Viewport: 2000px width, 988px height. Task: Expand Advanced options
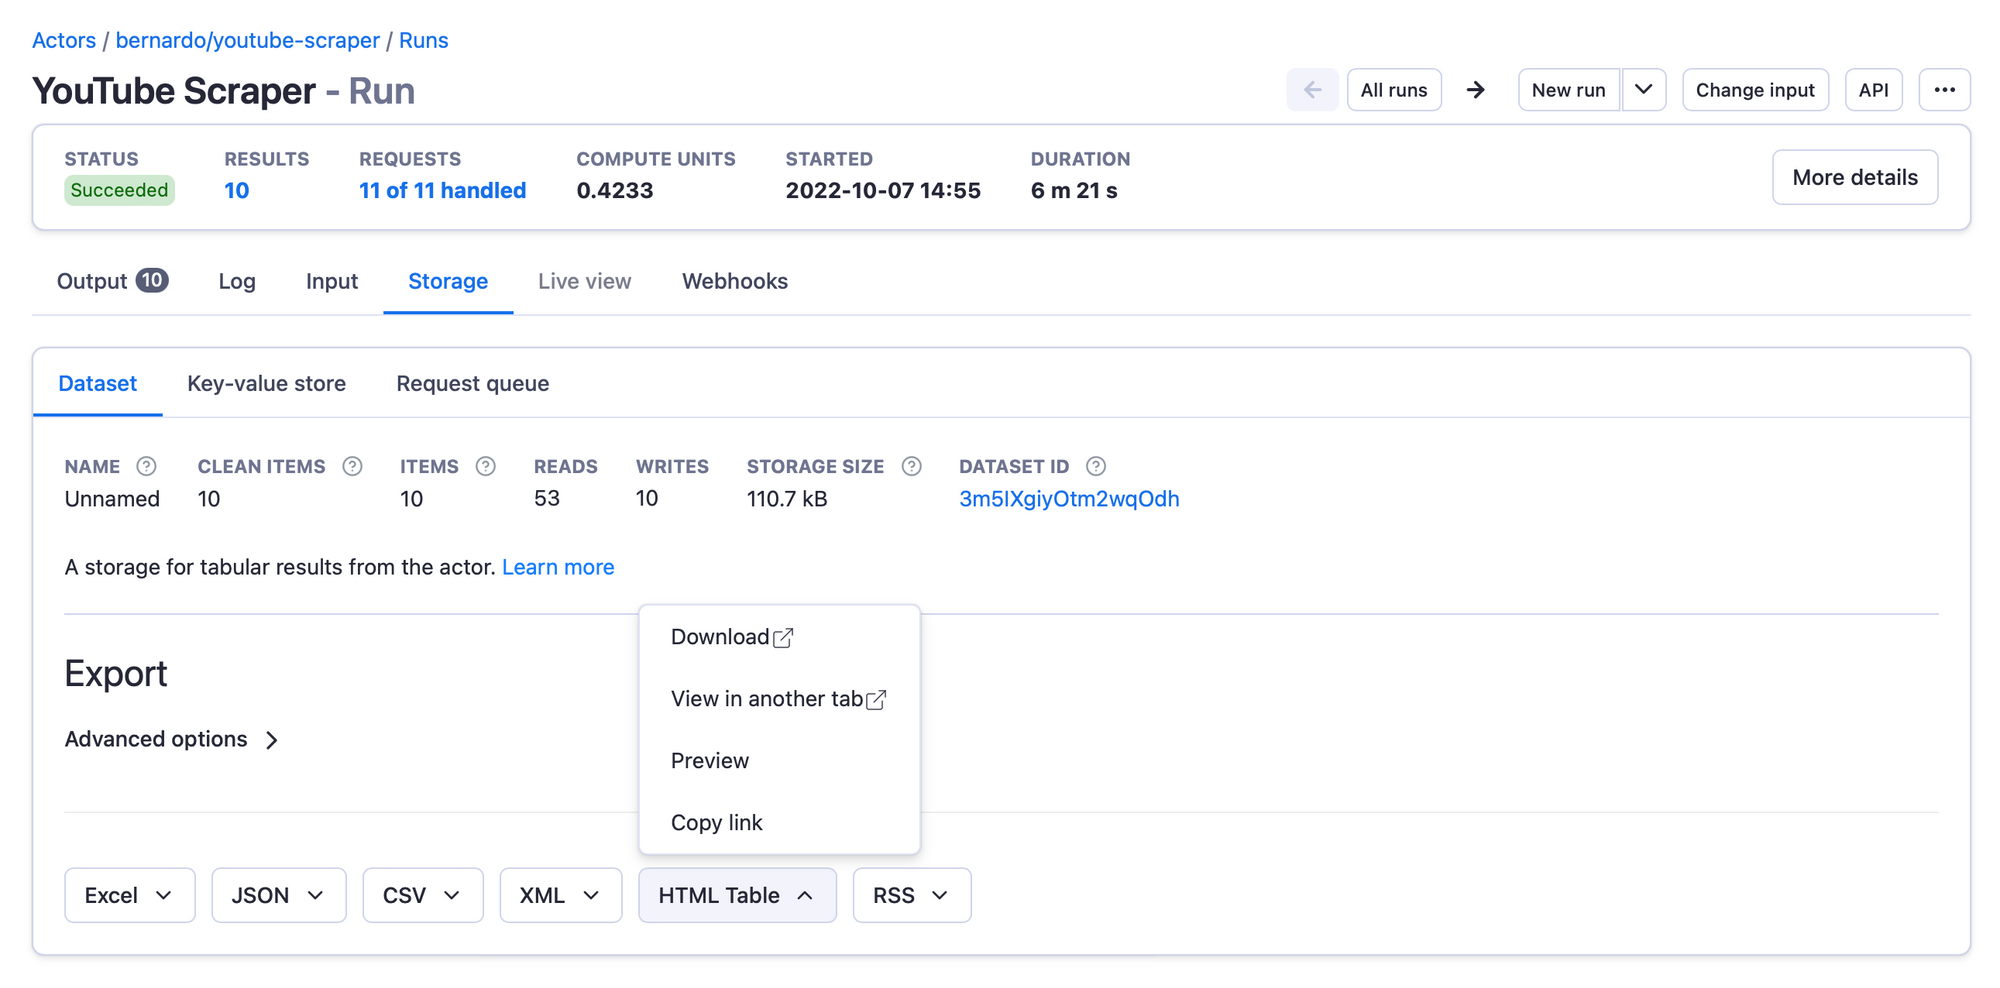tap(172, 739)
